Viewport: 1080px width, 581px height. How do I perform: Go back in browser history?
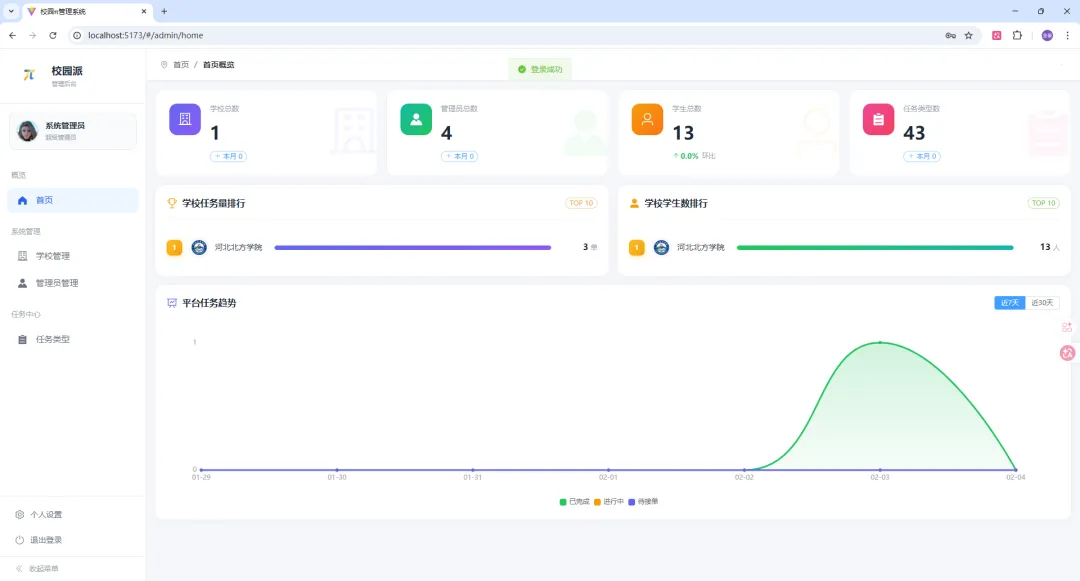(x=12, y=35)
